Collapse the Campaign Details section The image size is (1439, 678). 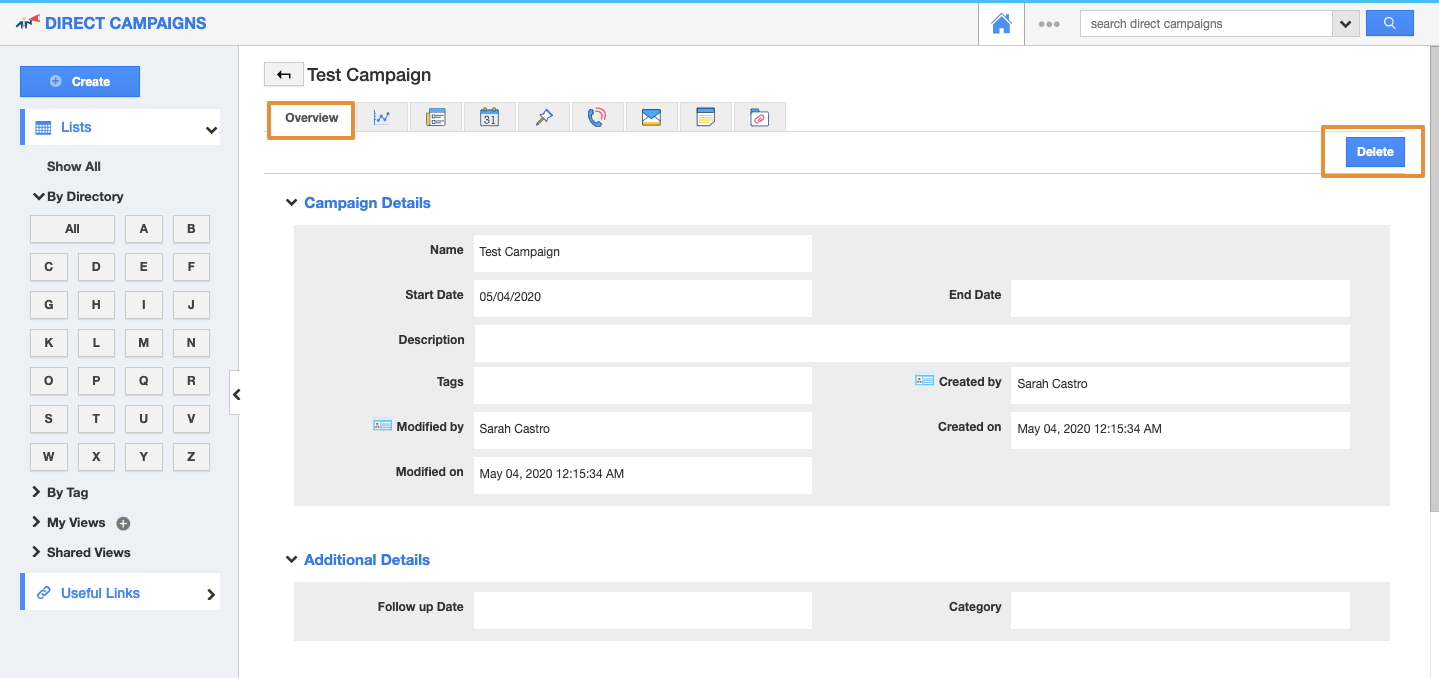[292, 203]
